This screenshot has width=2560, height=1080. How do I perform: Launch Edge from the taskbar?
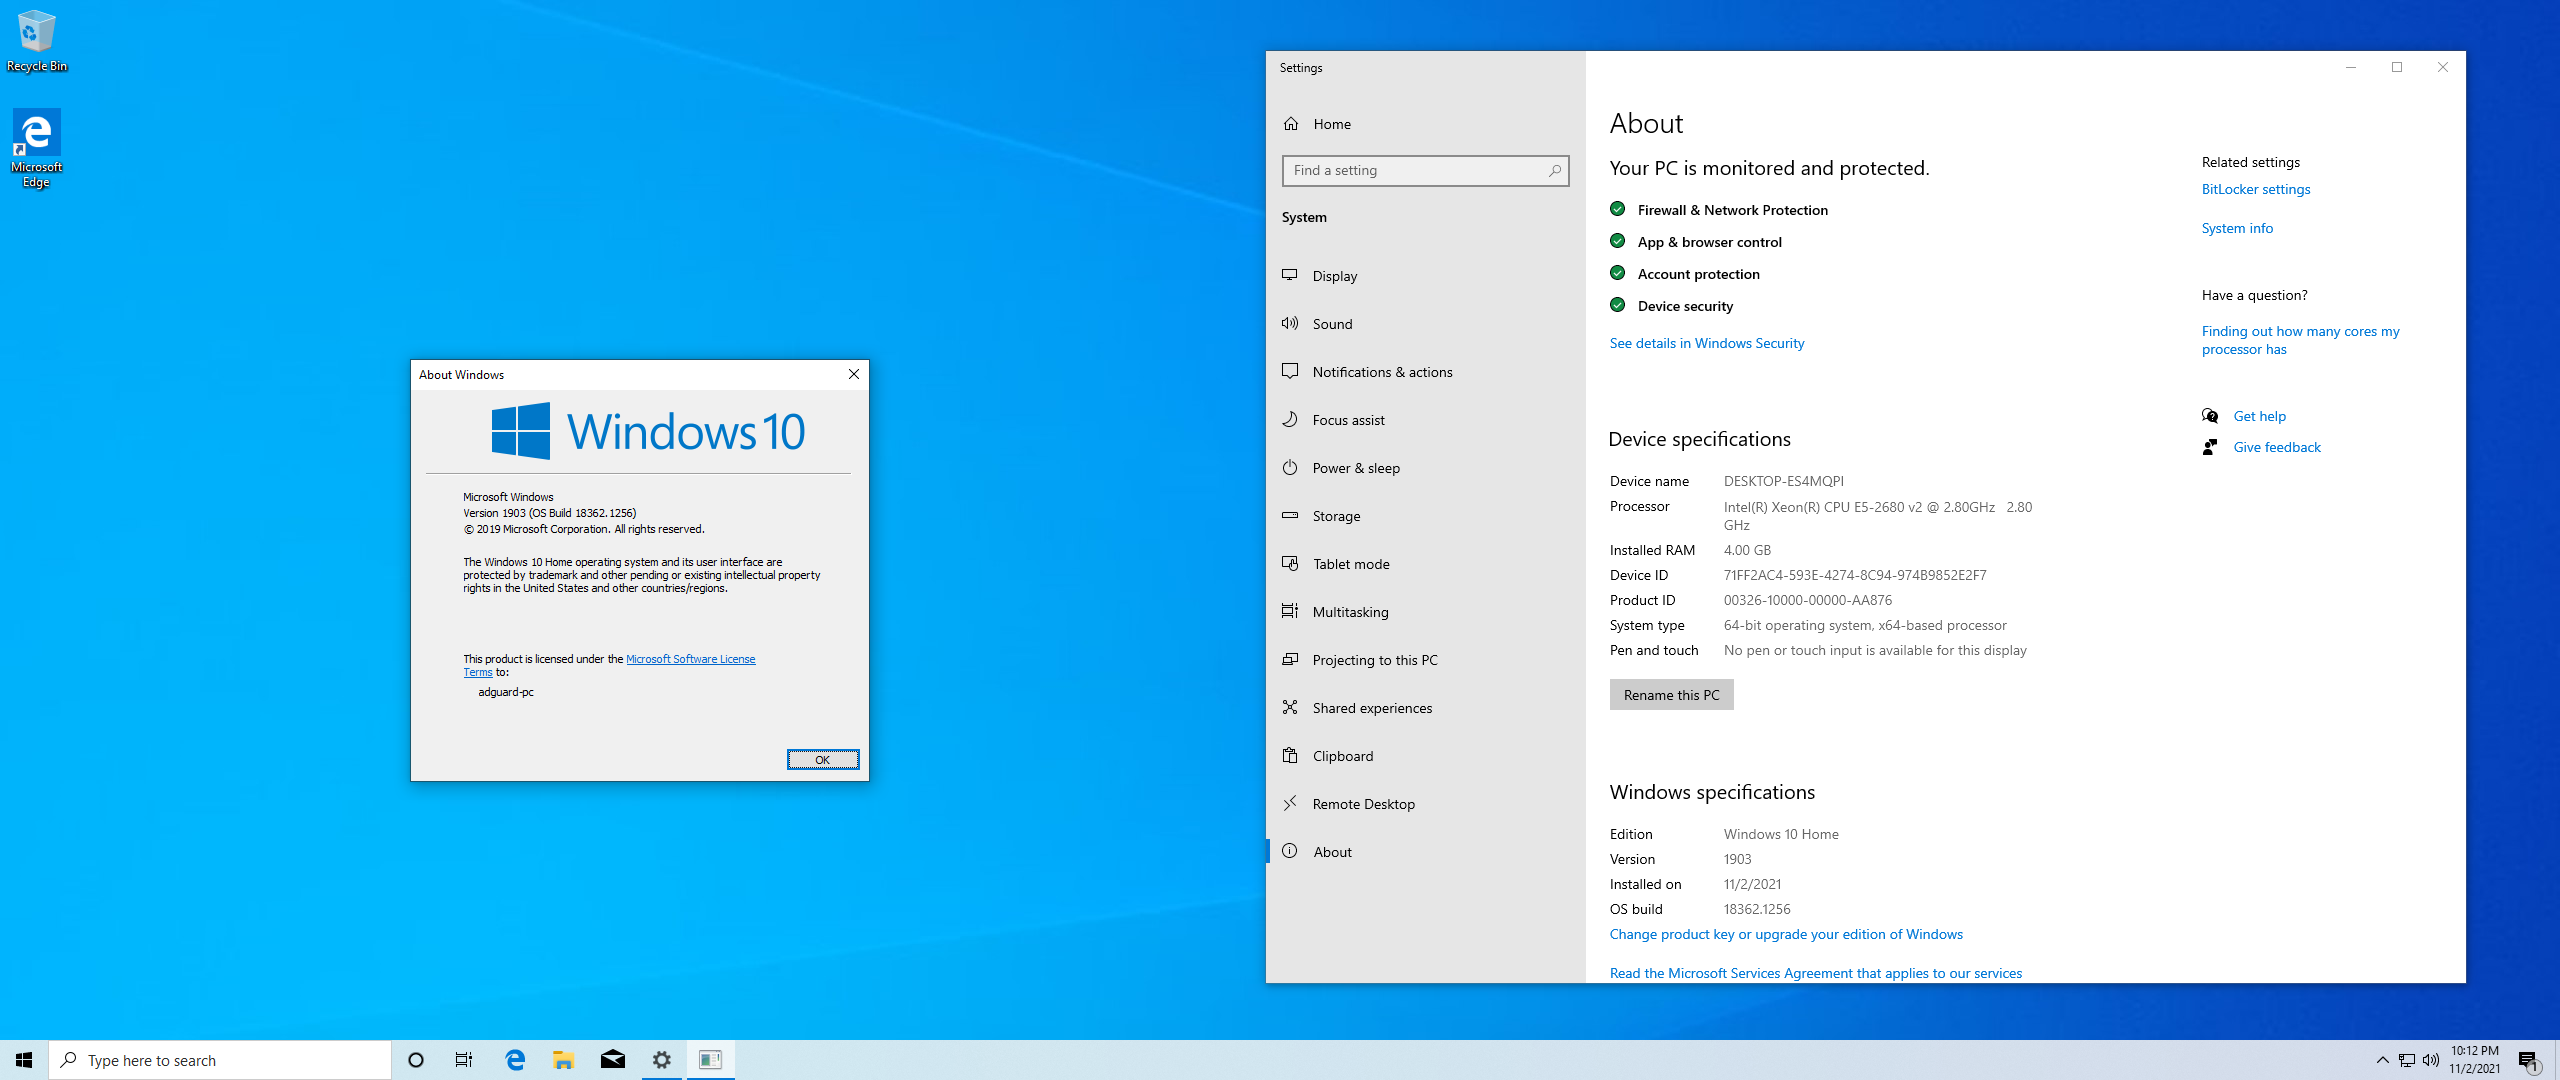[515, 1060]
